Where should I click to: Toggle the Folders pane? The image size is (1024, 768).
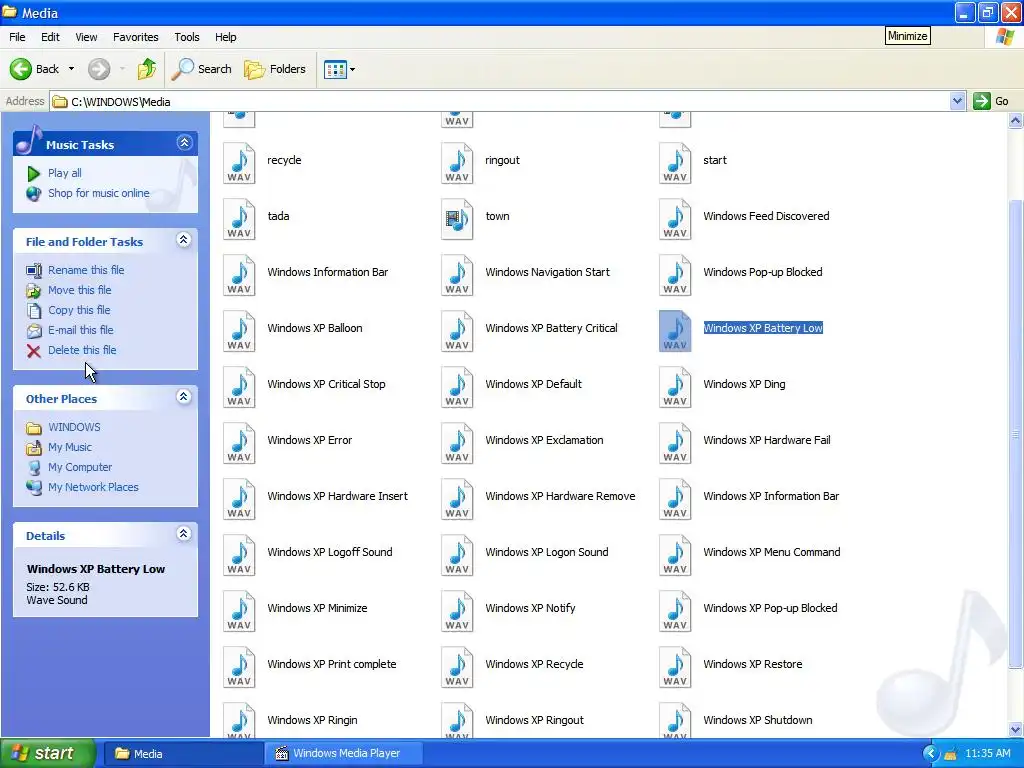point(275,69)
